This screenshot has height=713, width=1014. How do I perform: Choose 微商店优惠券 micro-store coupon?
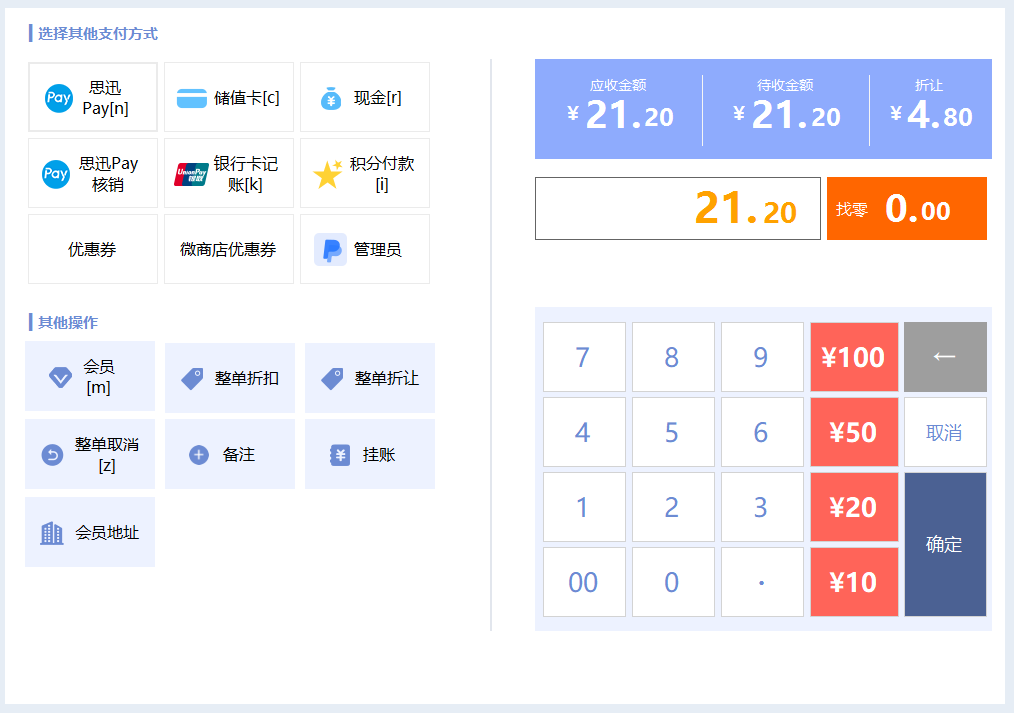tap(229, 249)
